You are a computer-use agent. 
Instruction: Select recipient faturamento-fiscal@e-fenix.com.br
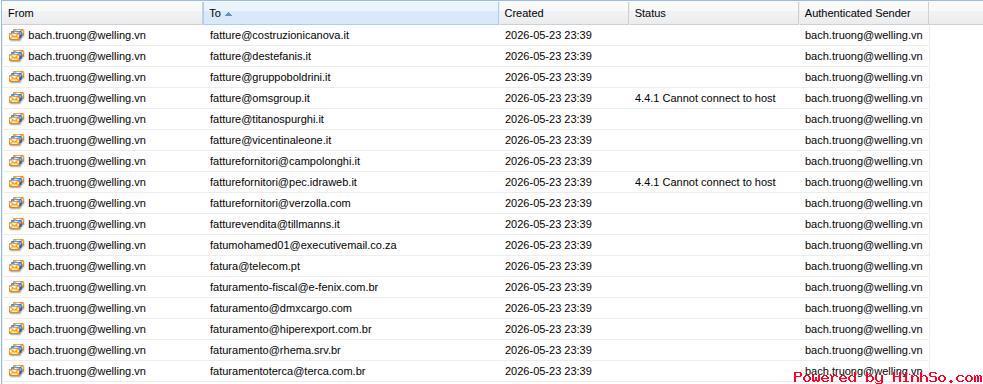(x=293, y=288)
